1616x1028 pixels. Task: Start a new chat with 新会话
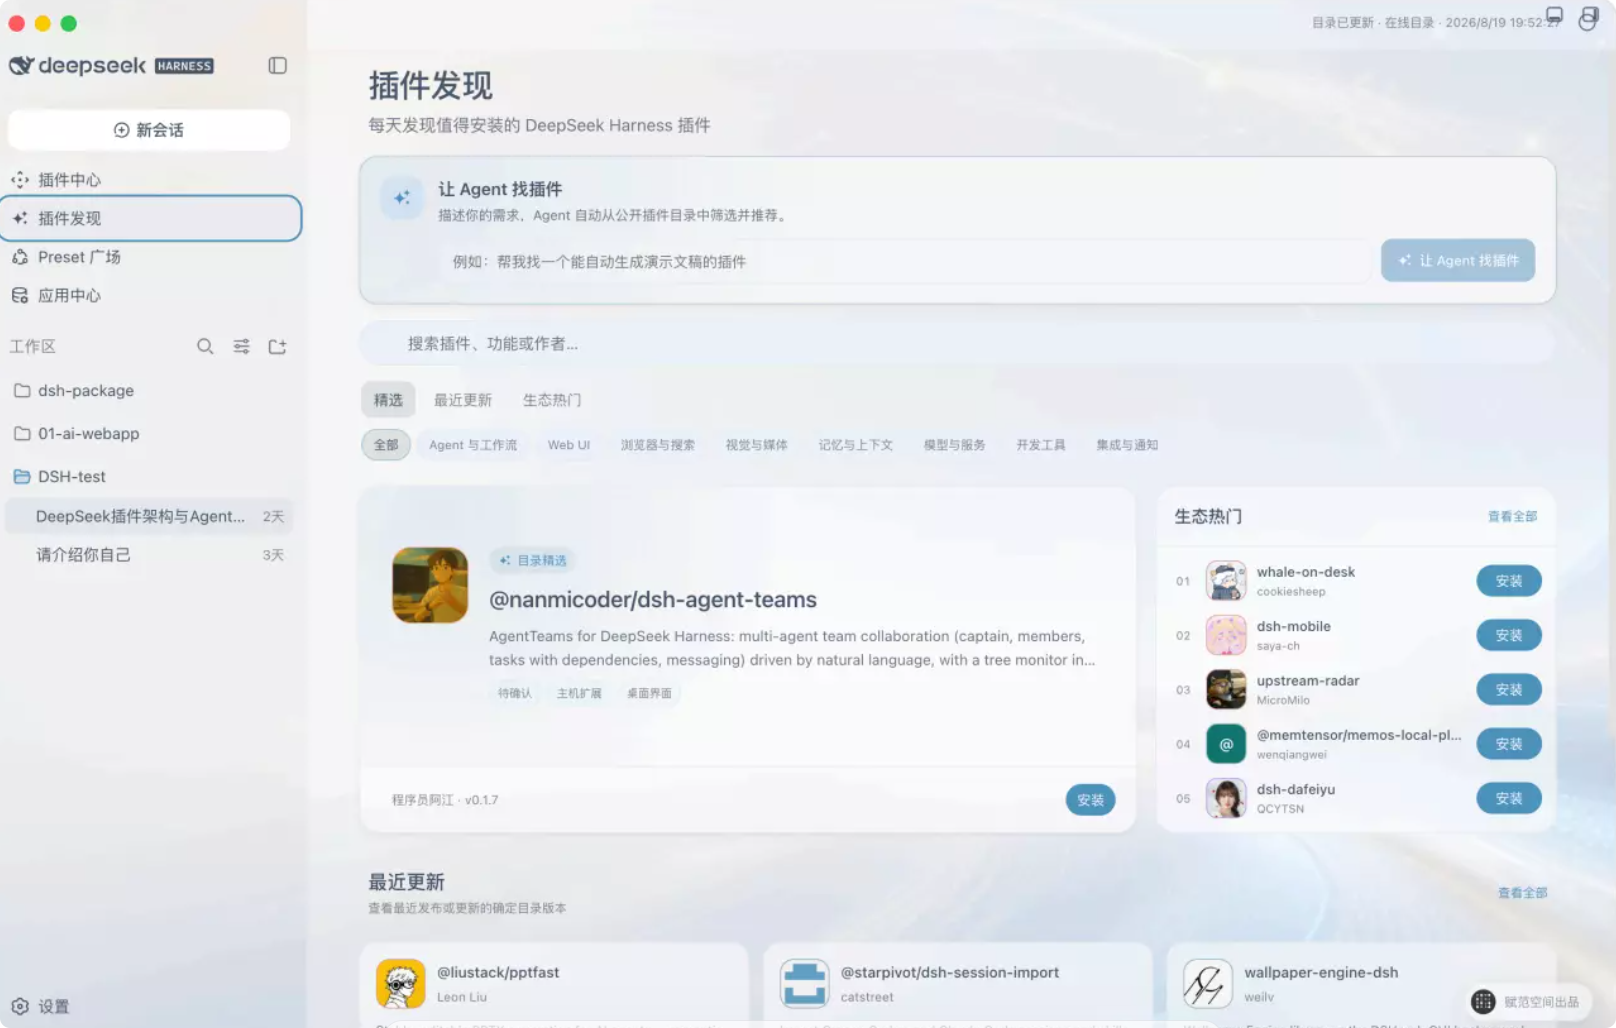(149, 130)
